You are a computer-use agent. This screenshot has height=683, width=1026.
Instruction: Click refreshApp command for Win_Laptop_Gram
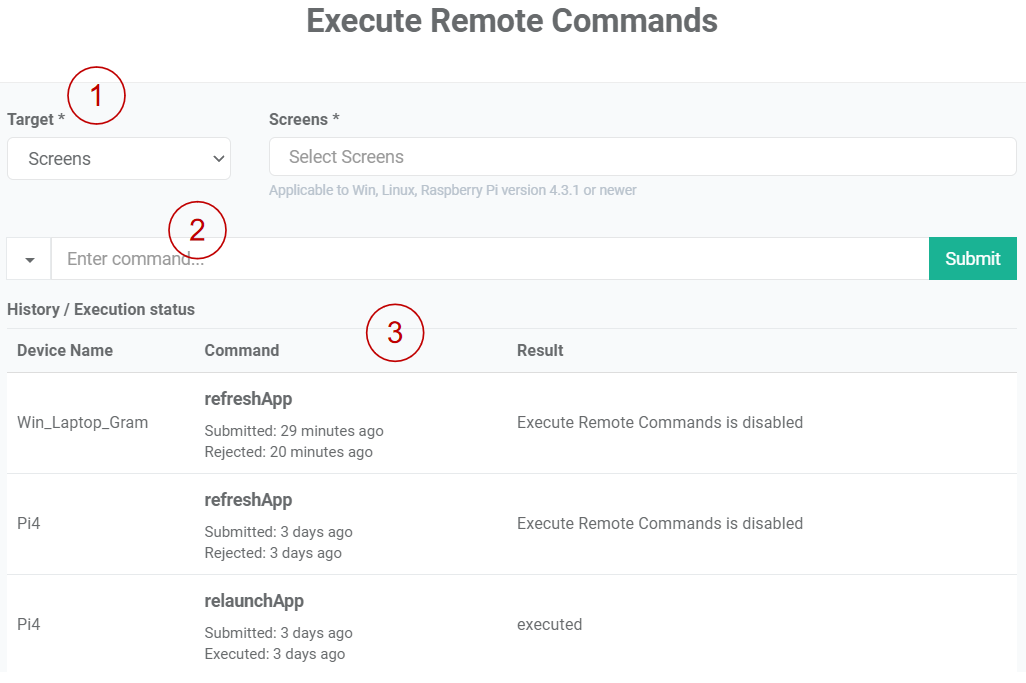point(248,398)
